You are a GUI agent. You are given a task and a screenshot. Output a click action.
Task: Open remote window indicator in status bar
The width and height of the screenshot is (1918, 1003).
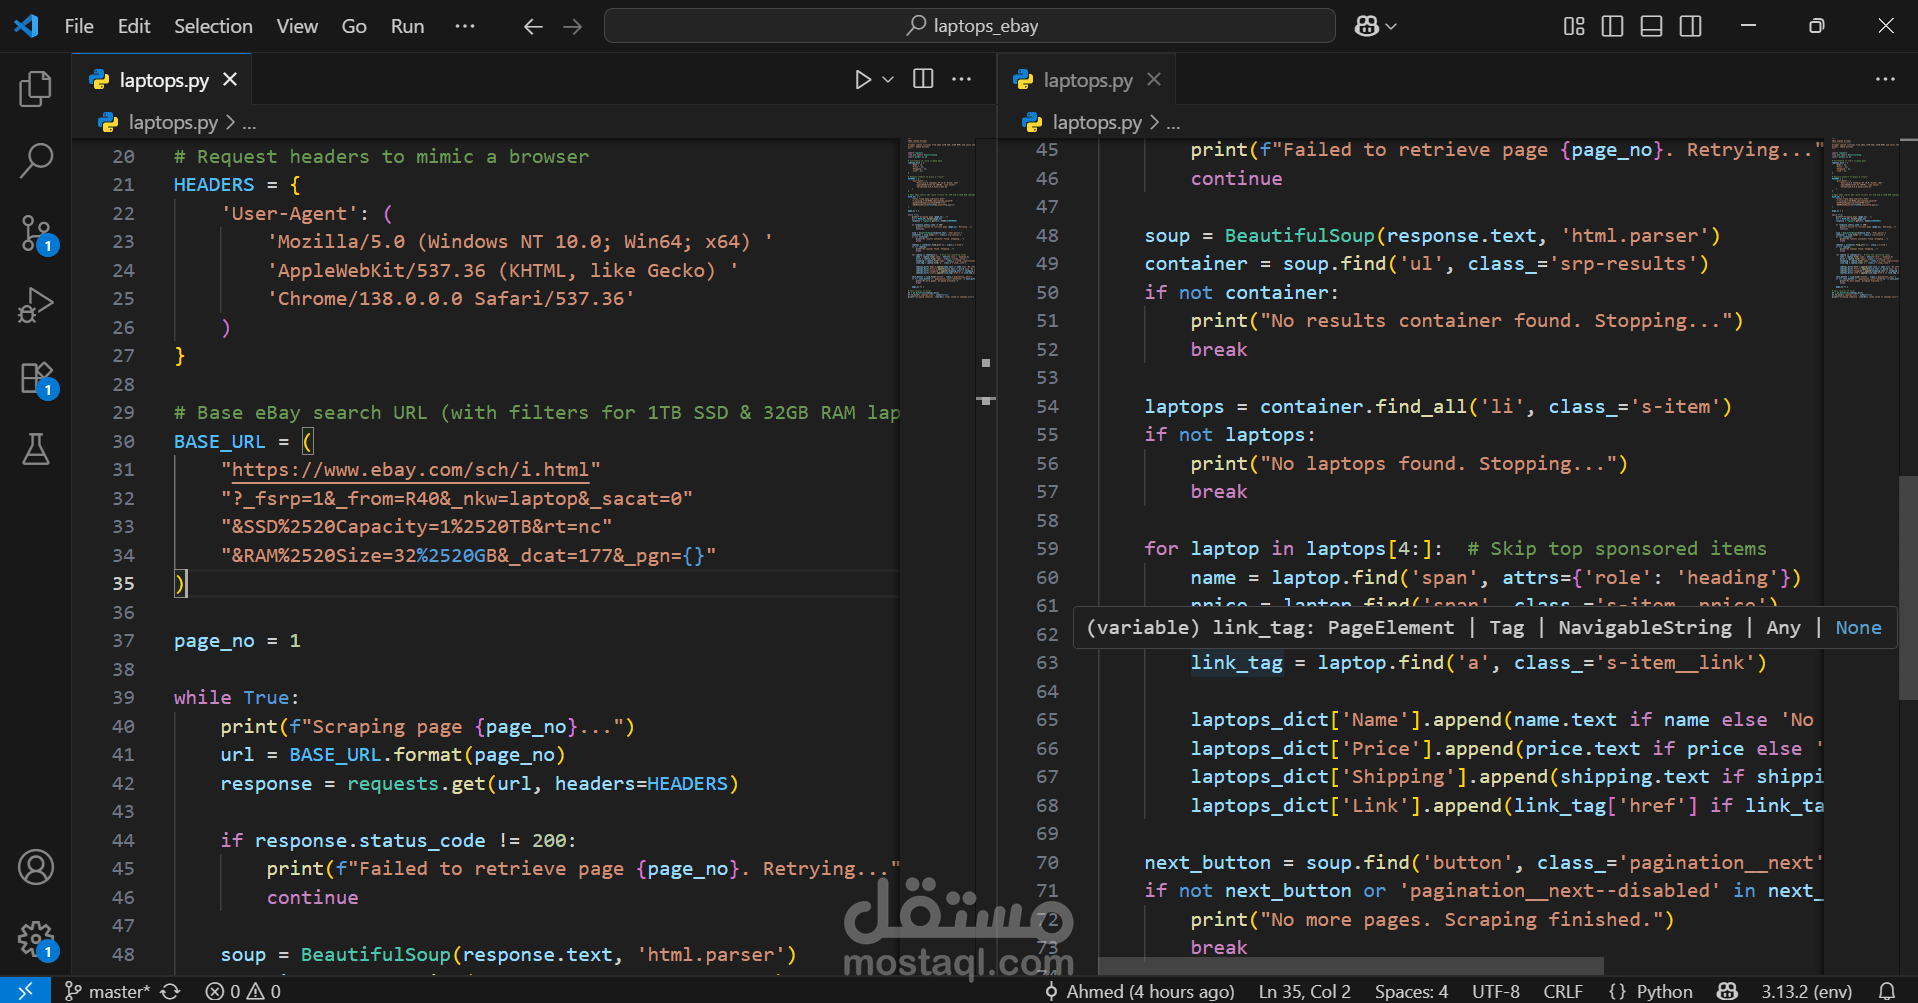(x=25, y=990)
